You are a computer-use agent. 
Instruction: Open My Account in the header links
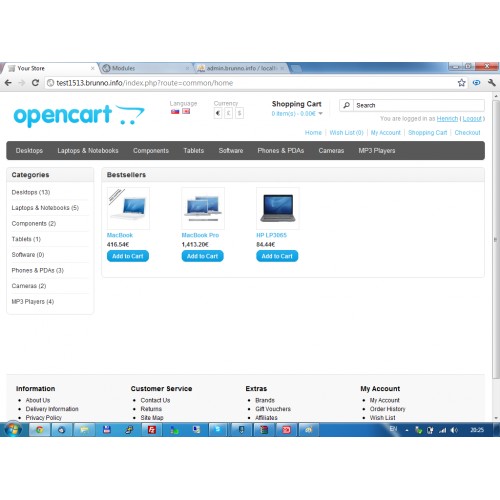(x=386, y=133)
